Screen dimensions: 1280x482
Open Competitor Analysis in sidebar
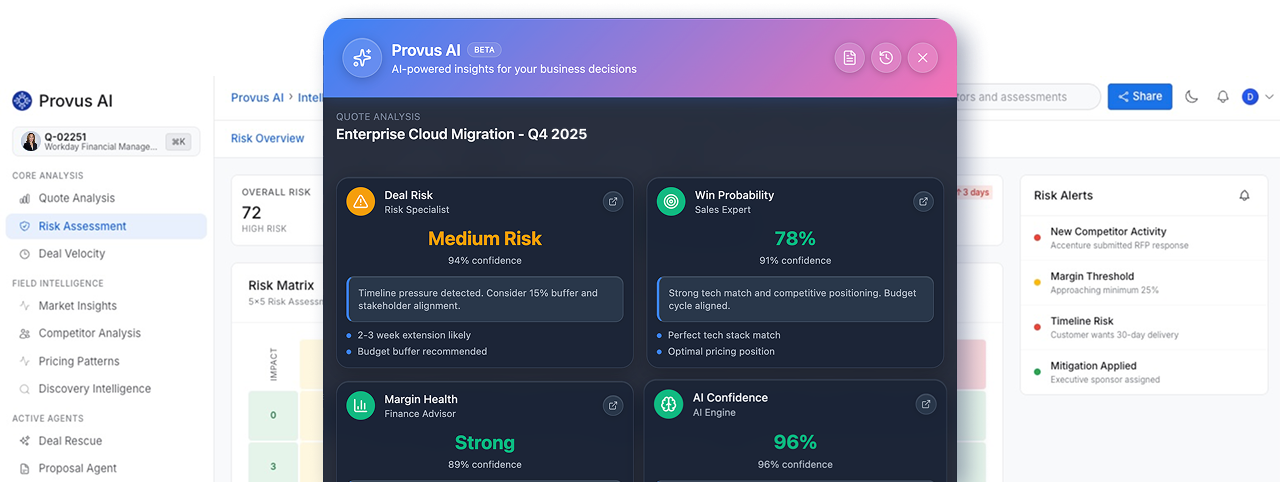click(90, 334)
